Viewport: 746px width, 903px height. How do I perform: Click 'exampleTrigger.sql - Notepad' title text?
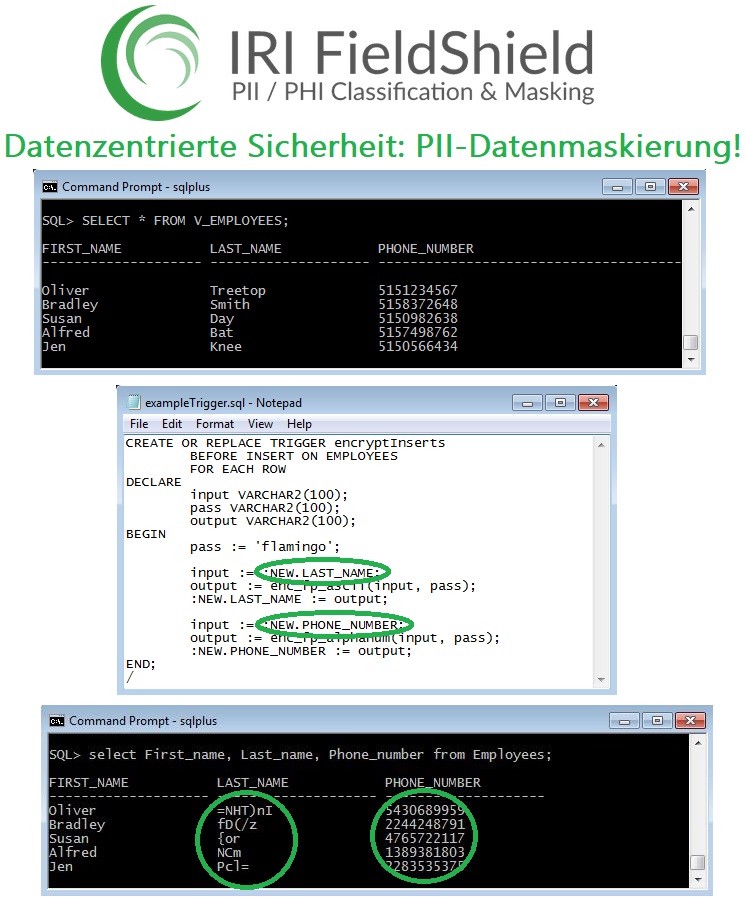pyautogui.click(x=223, y=403)
